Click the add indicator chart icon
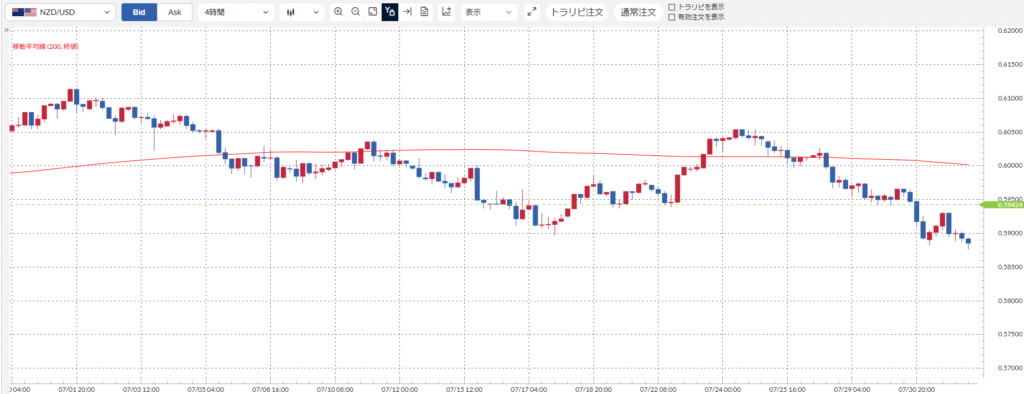 click(x=447, y=12)
